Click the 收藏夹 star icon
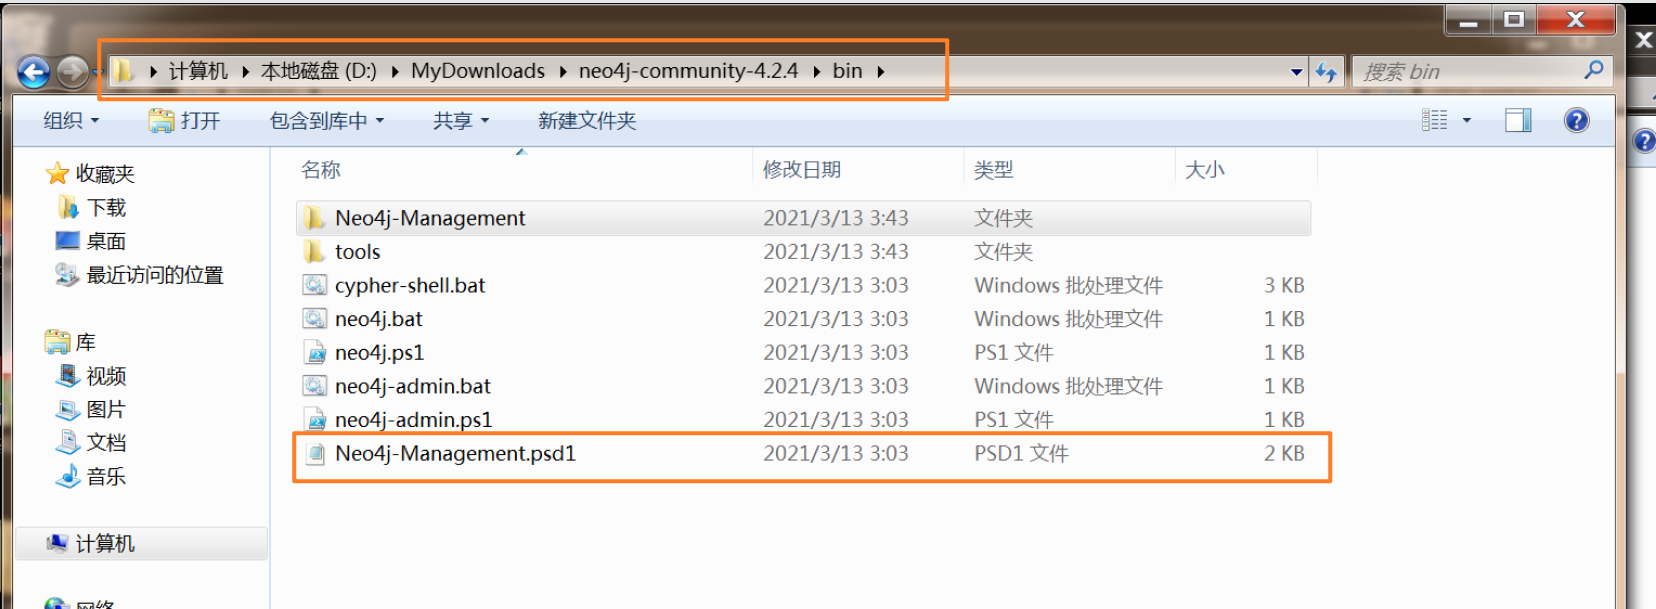Image resolution: width=1656 pixels, height=609 pixels. [x=58, y=174]
